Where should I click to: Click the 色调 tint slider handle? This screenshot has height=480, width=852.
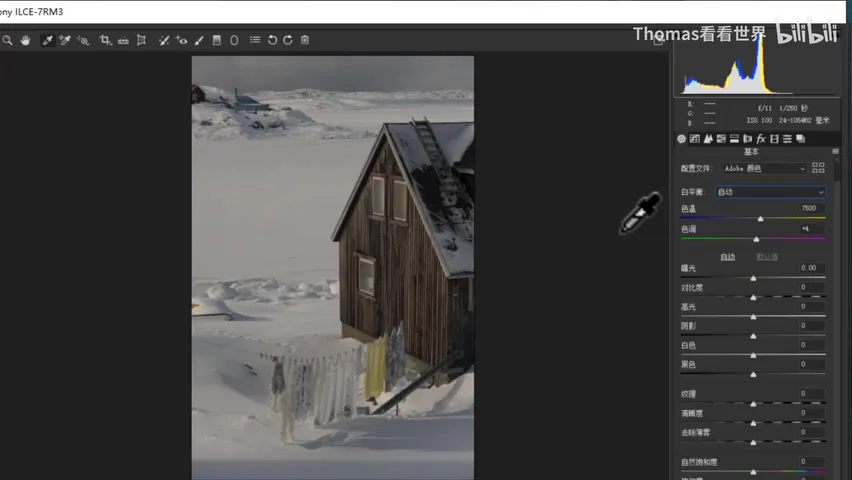pos(756,239)
